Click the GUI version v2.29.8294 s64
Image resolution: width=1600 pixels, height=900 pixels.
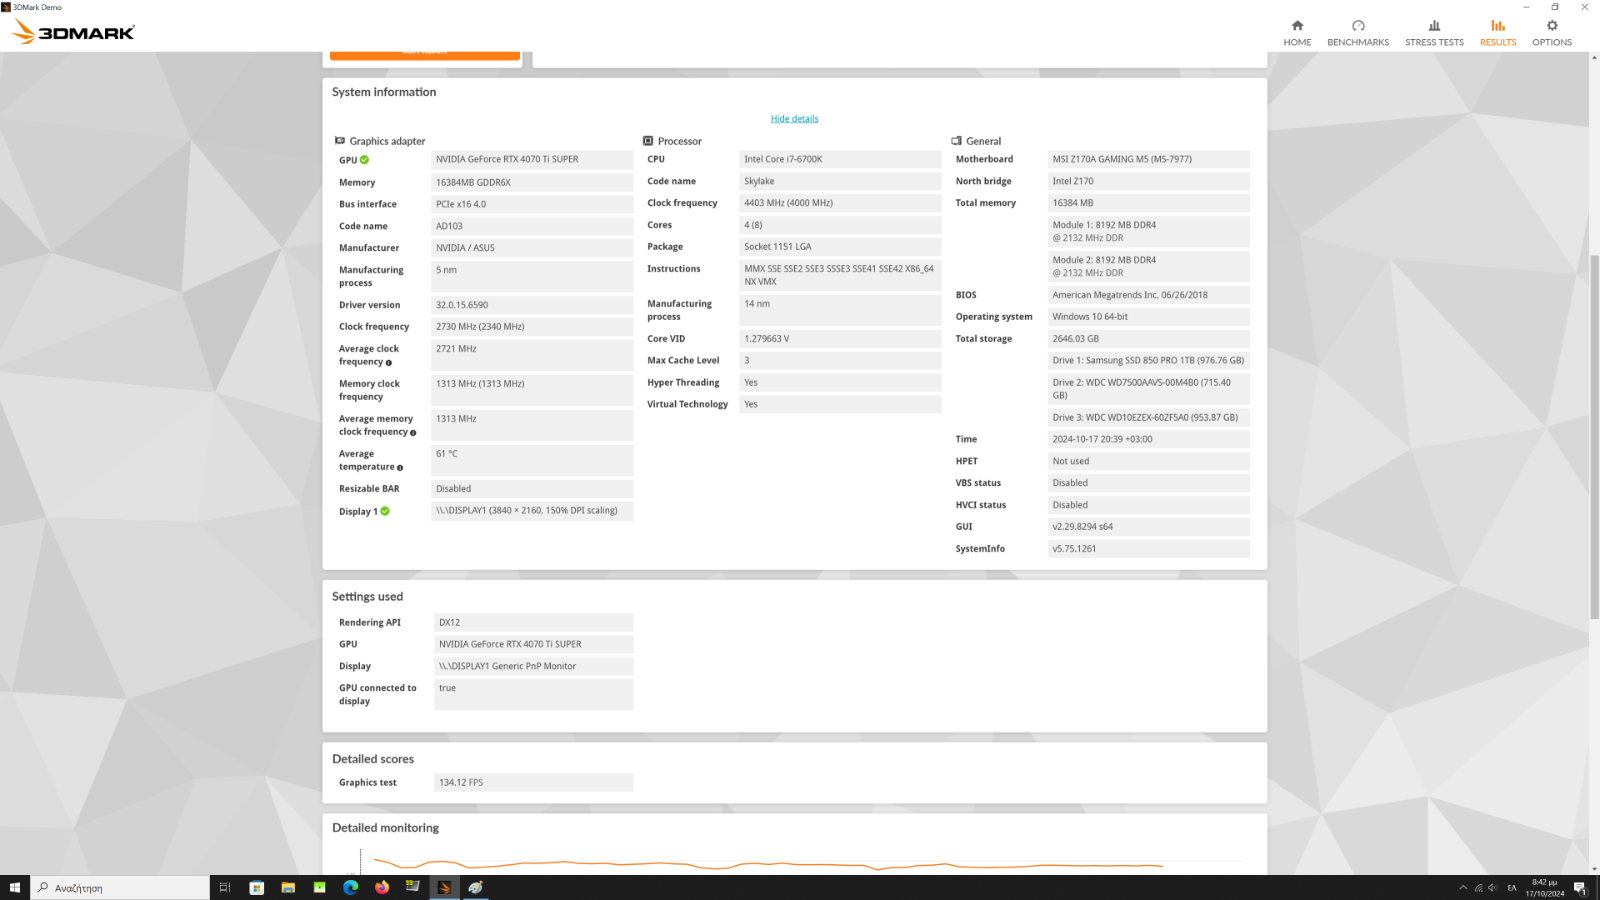pyautogui.click(x=1149, y=527)
